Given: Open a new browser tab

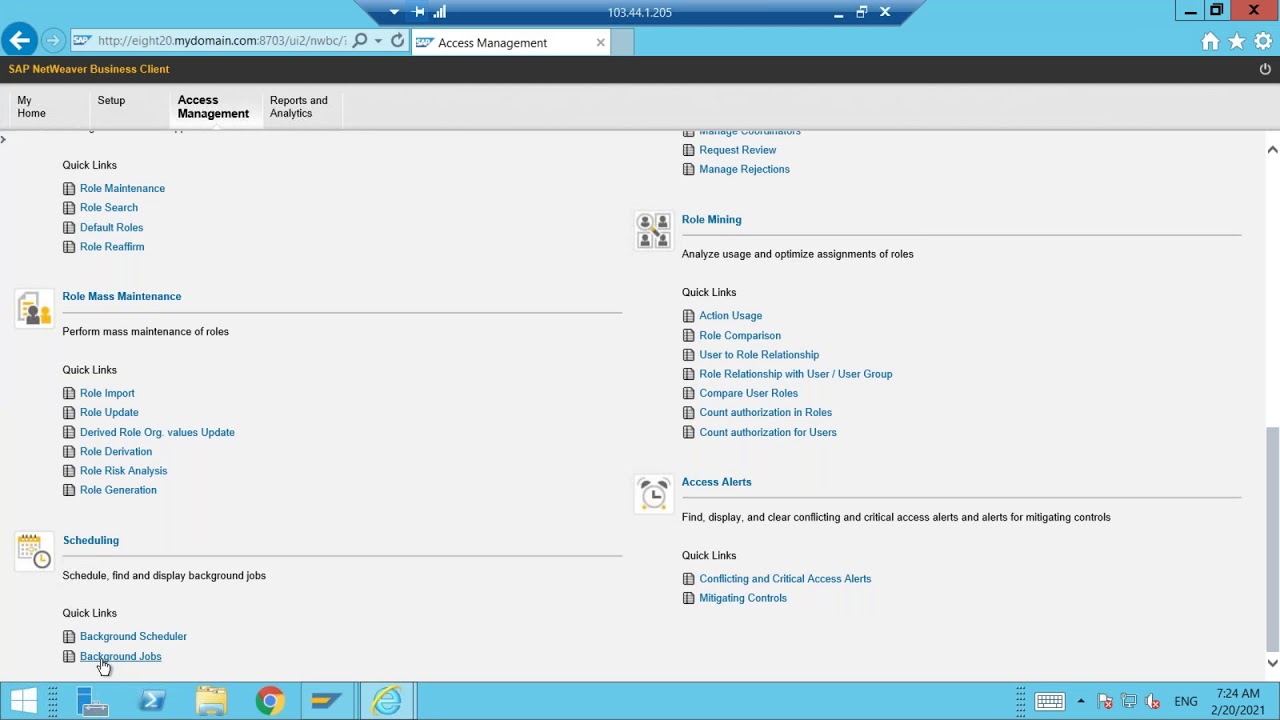Looking at the screenshot, I should (622, 42).
